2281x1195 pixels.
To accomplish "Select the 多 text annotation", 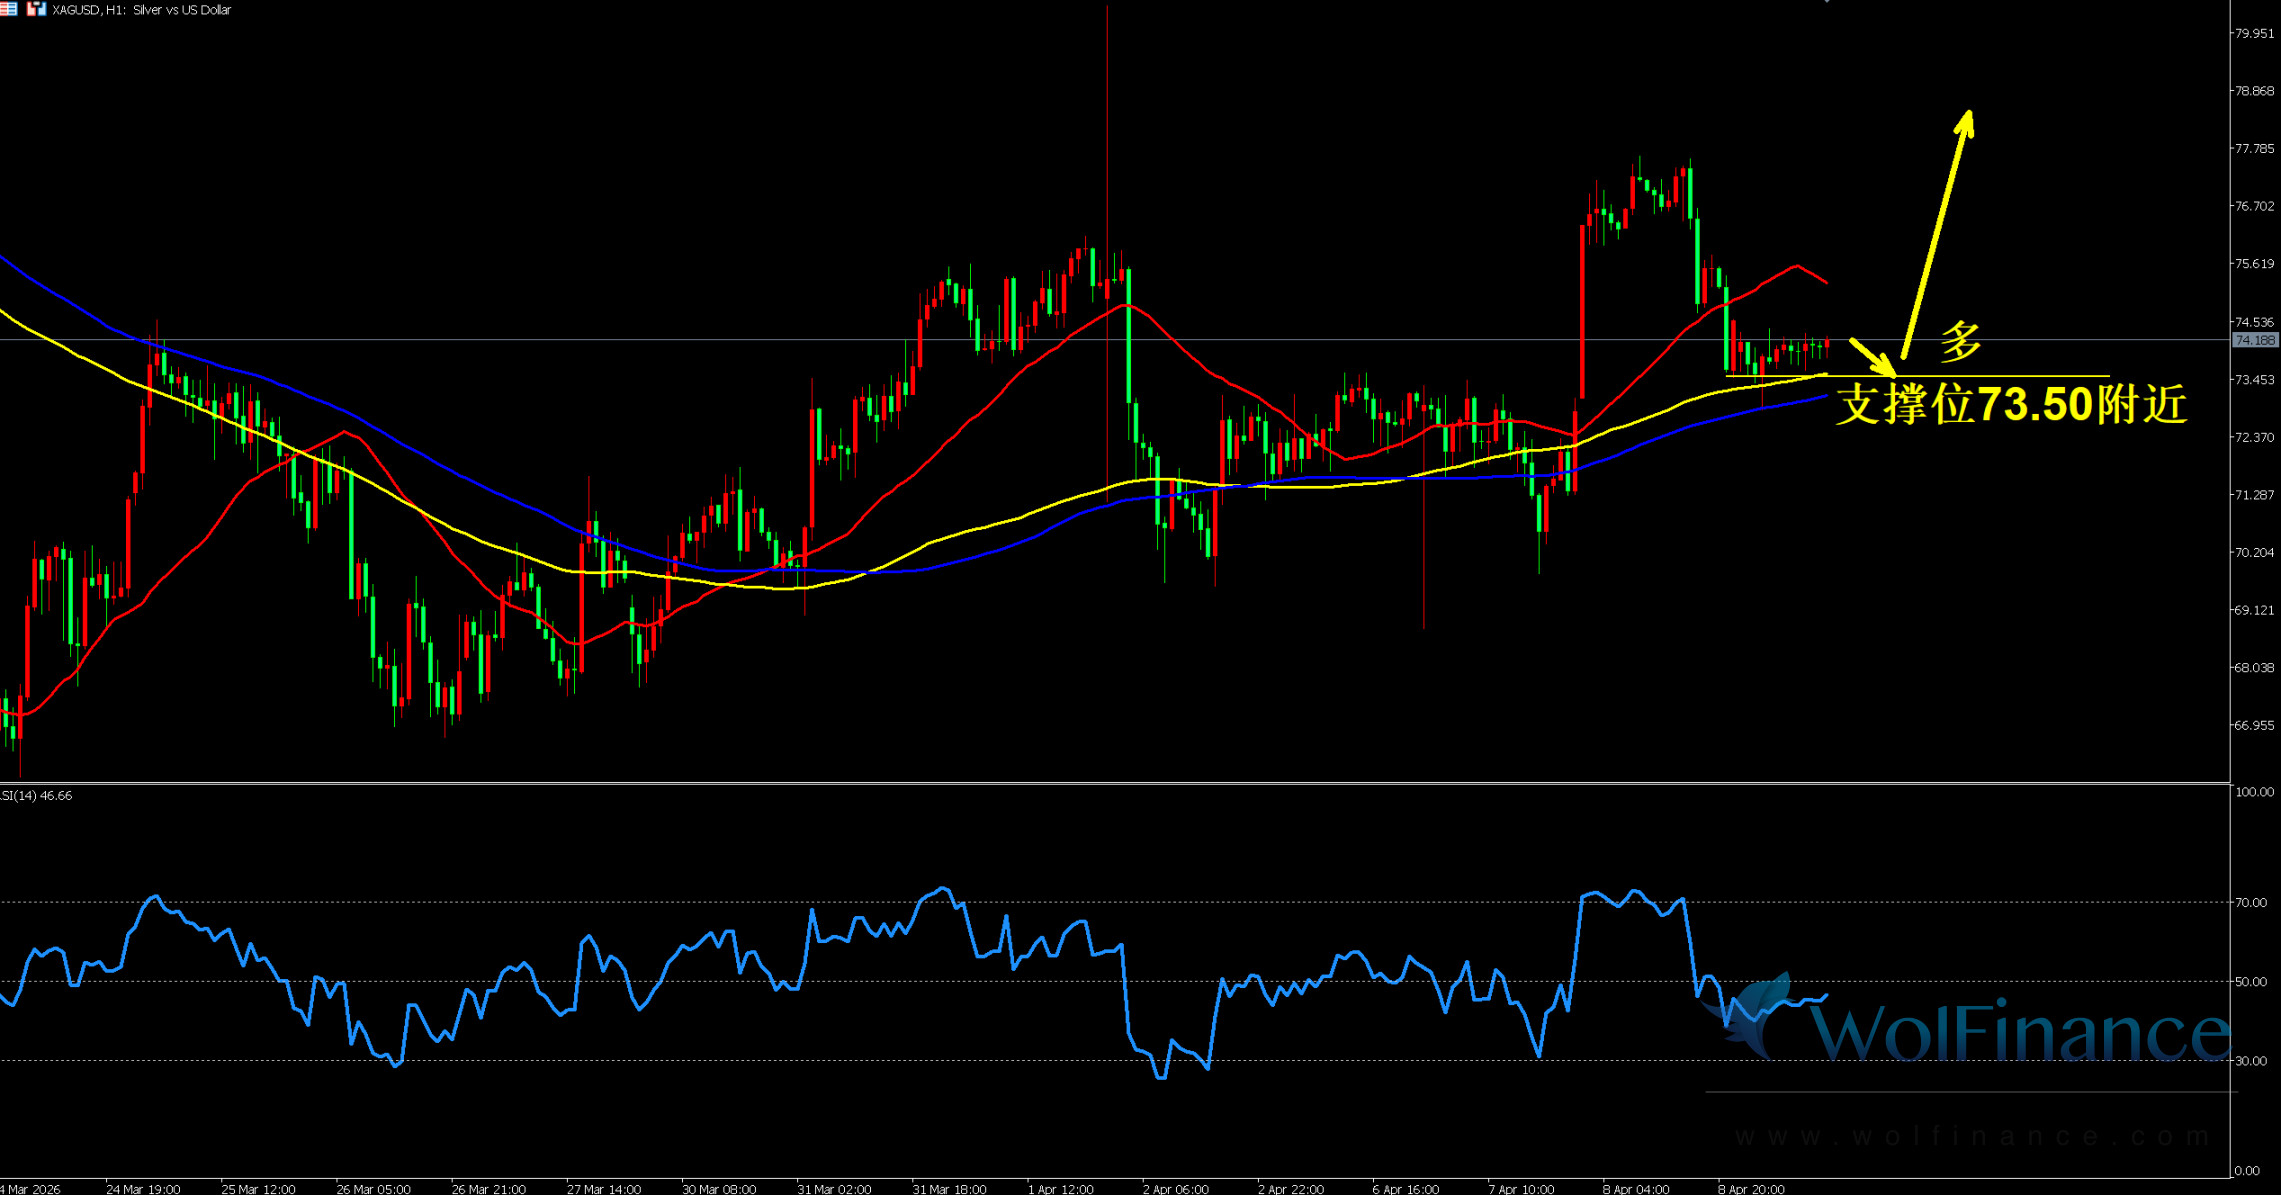I will tap(1960, 342).
